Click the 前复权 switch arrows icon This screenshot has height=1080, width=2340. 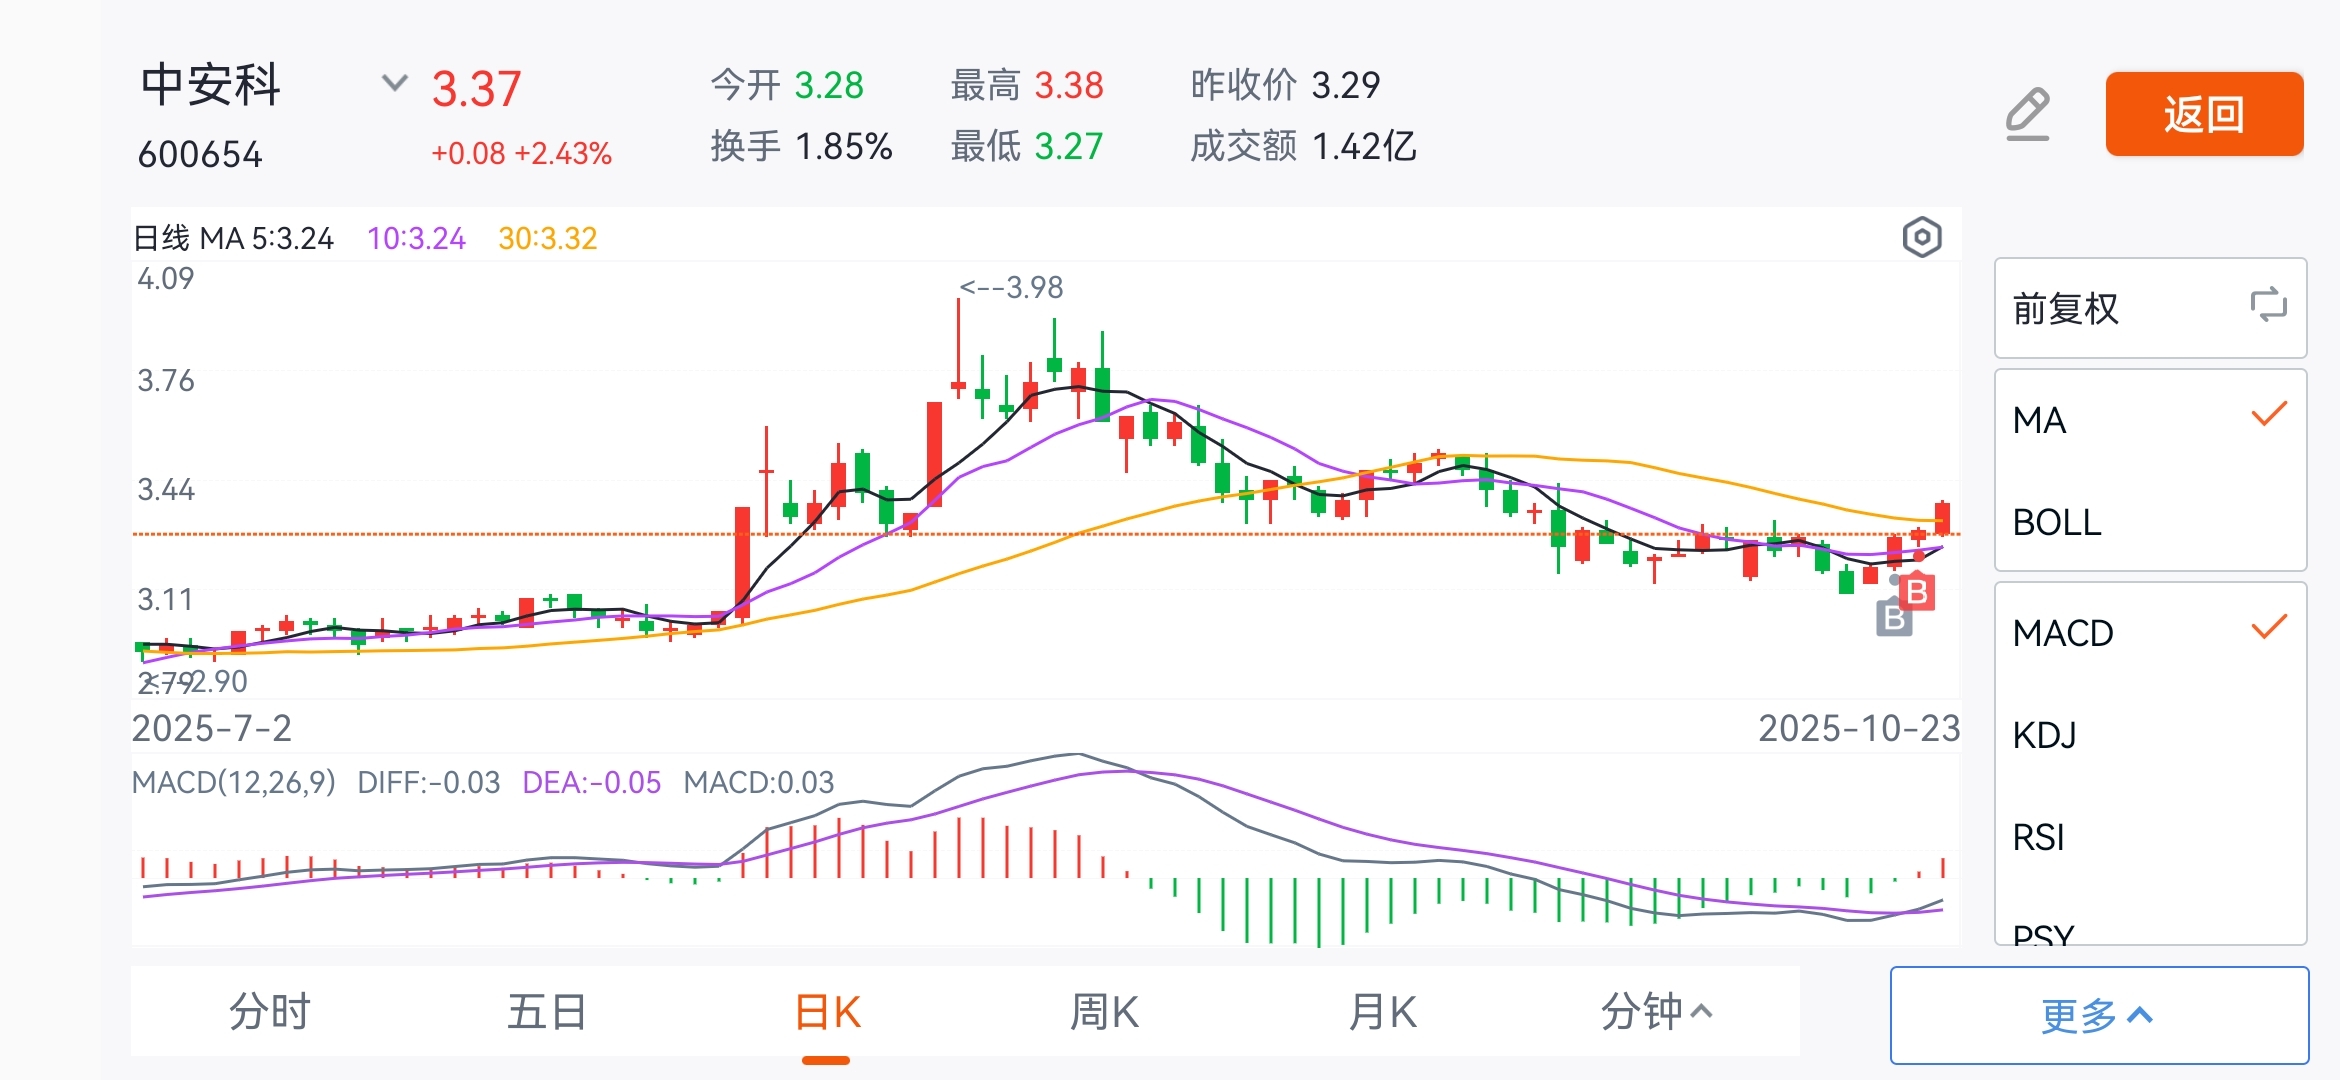point(2268,306)
